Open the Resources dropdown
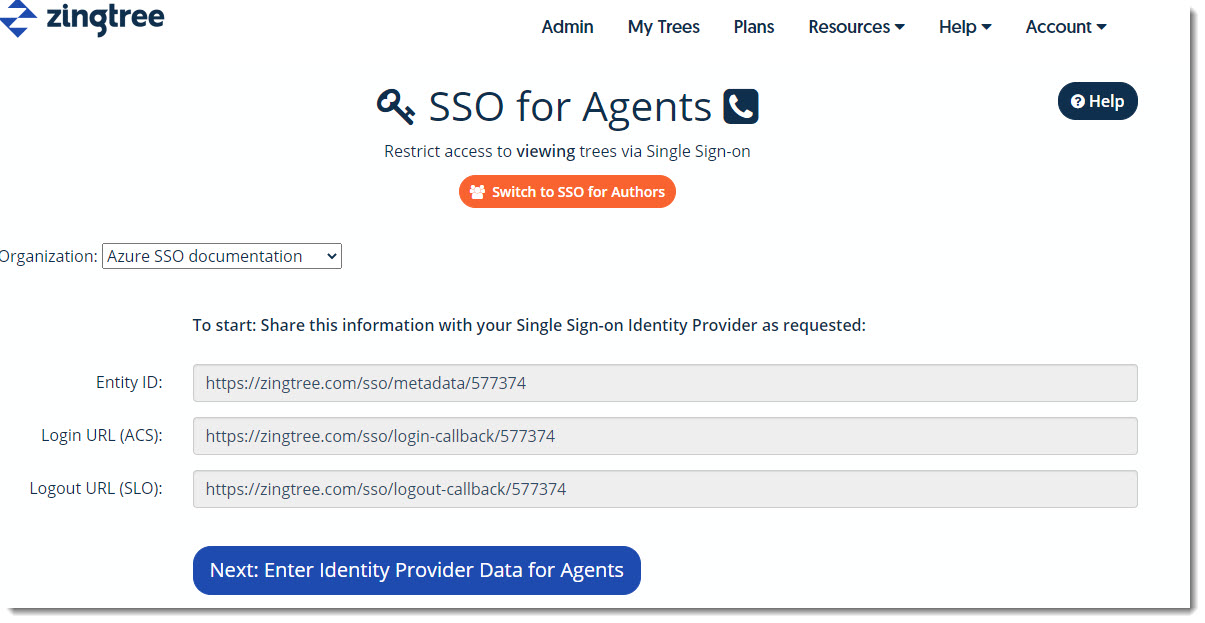This screenshot has width=1205, height=623. (856, 27)
